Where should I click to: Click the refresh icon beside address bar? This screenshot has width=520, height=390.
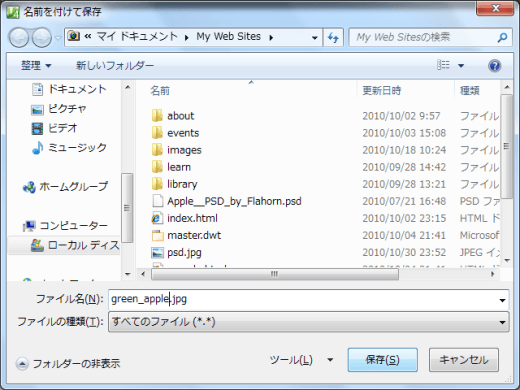[333, 37]
